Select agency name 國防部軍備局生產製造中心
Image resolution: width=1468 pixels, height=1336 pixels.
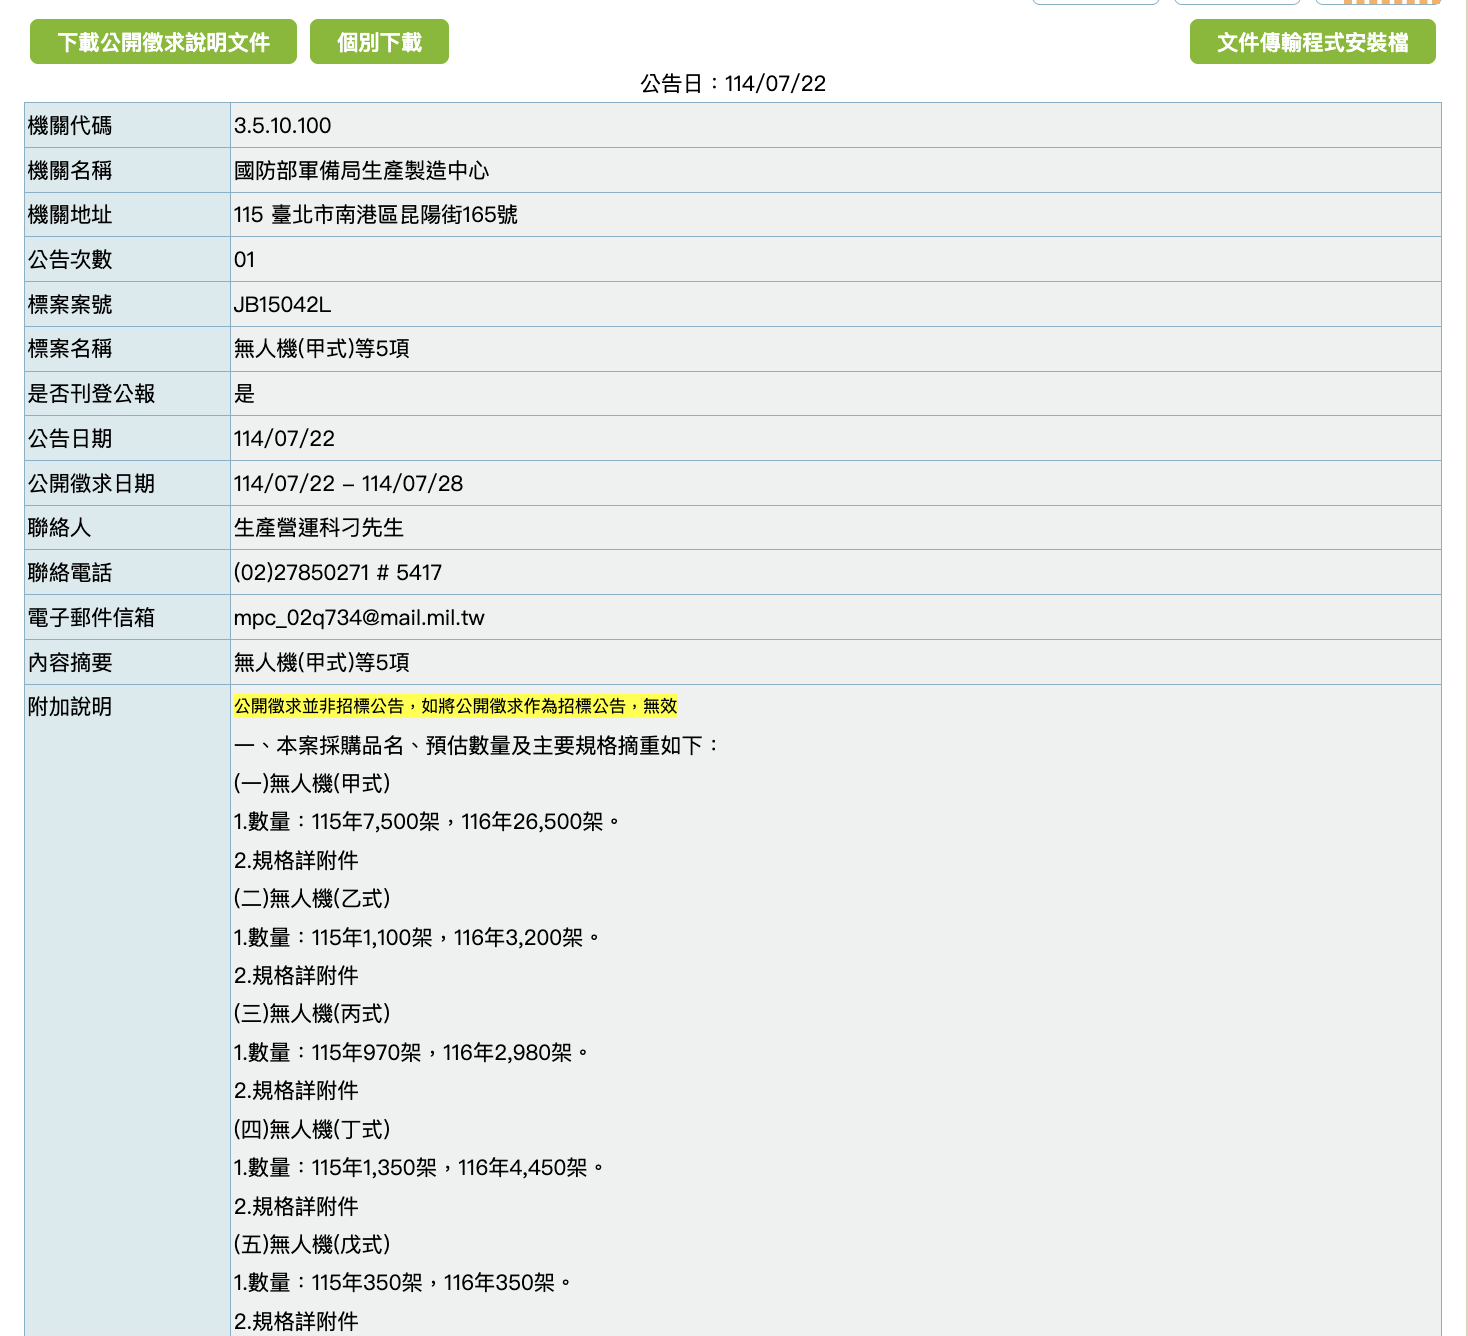(361, 171)
